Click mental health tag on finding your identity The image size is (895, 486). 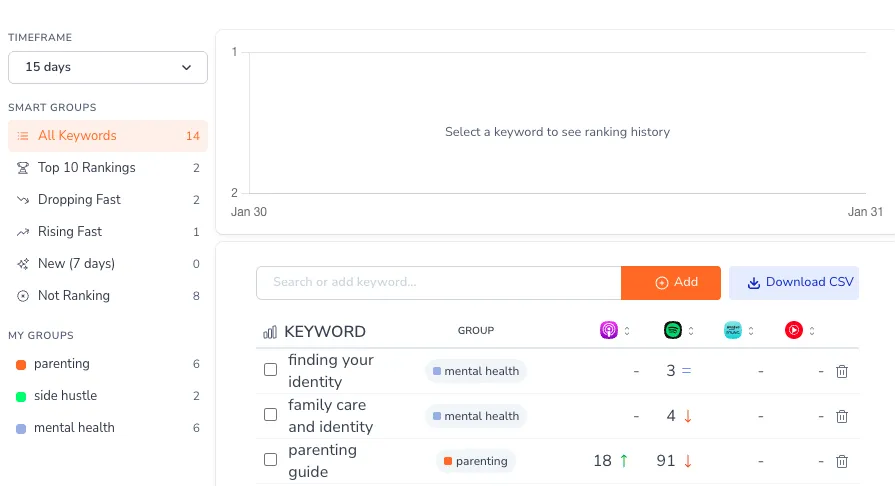[476, 371]
